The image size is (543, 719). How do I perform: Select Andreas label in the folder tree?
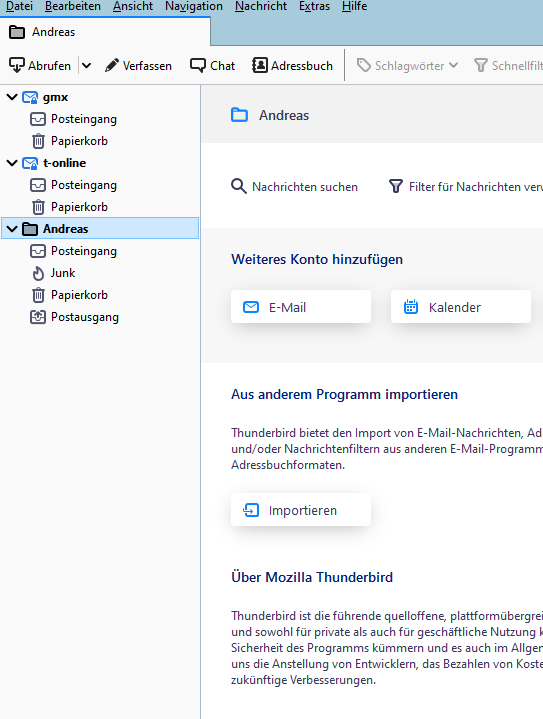pos(66,229)
